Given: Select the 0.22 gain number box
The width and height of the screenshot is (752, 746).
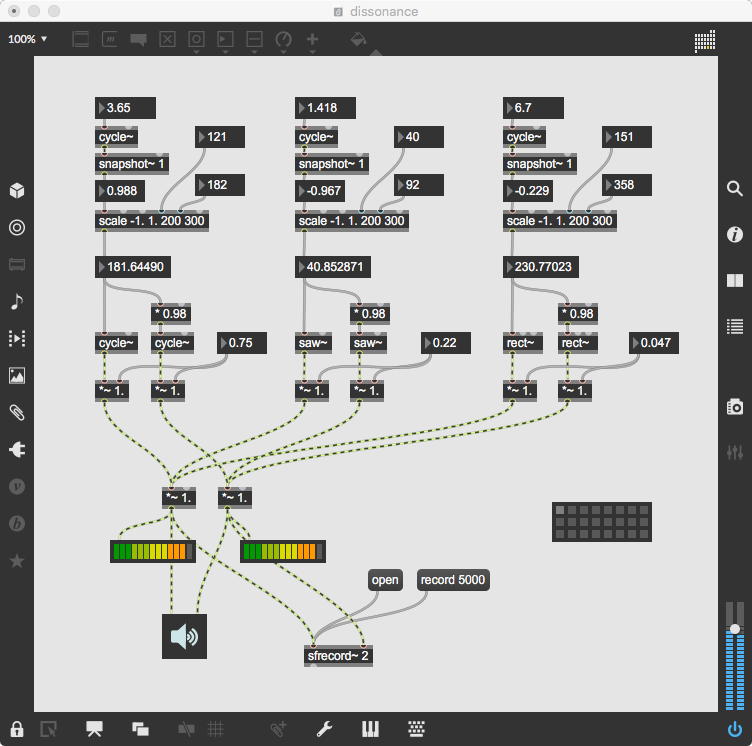Looking at the screenshot, I should (x=446, y=343).
